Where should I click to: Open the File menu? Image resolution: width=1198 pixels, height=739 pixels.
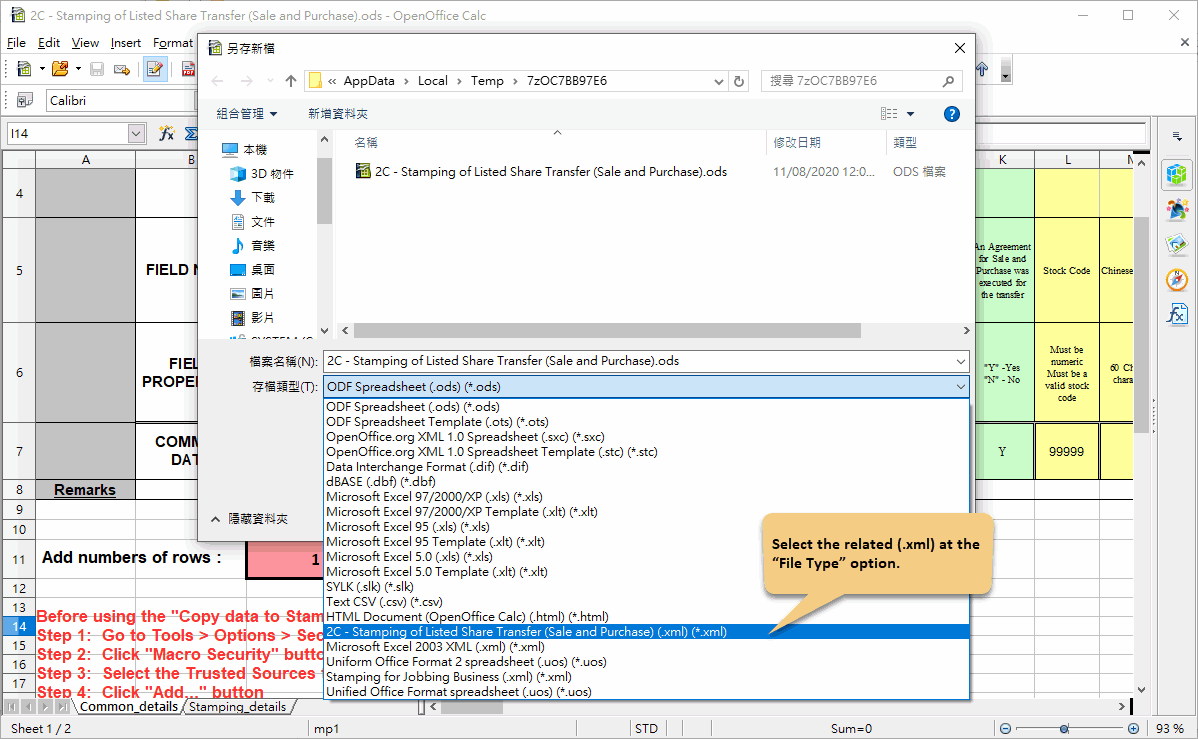[16, 43]
